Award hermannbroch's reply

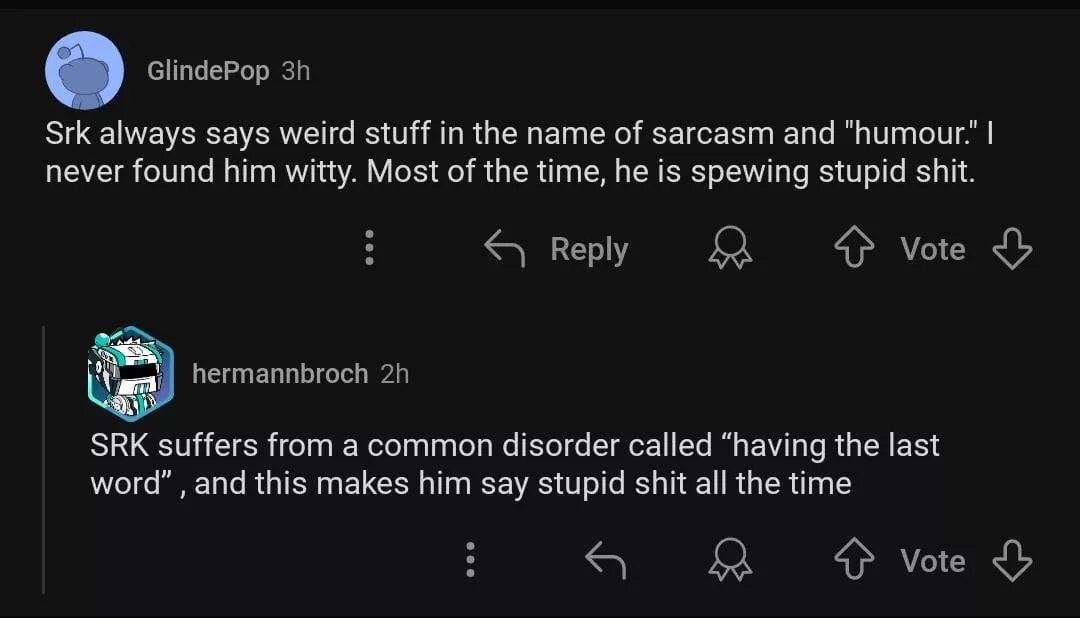(730, 561)
